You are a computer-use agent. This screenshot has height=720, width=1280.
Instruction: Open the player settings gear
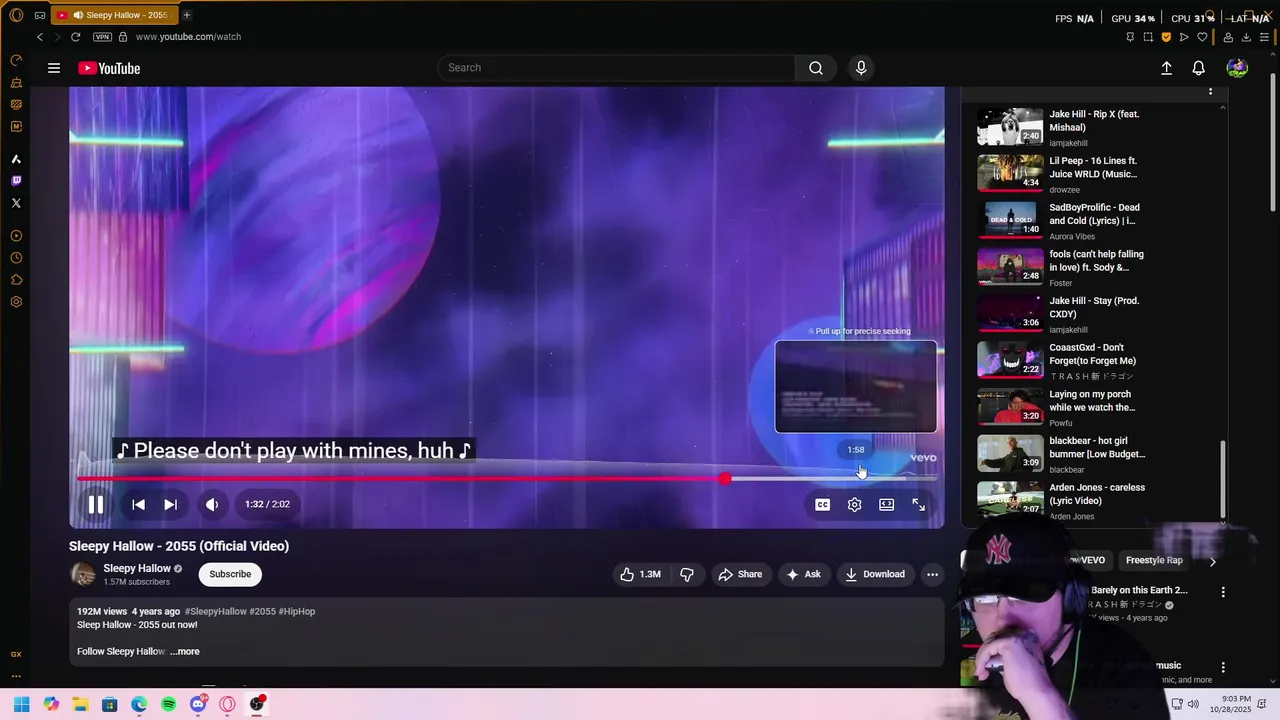click(854, 505)
